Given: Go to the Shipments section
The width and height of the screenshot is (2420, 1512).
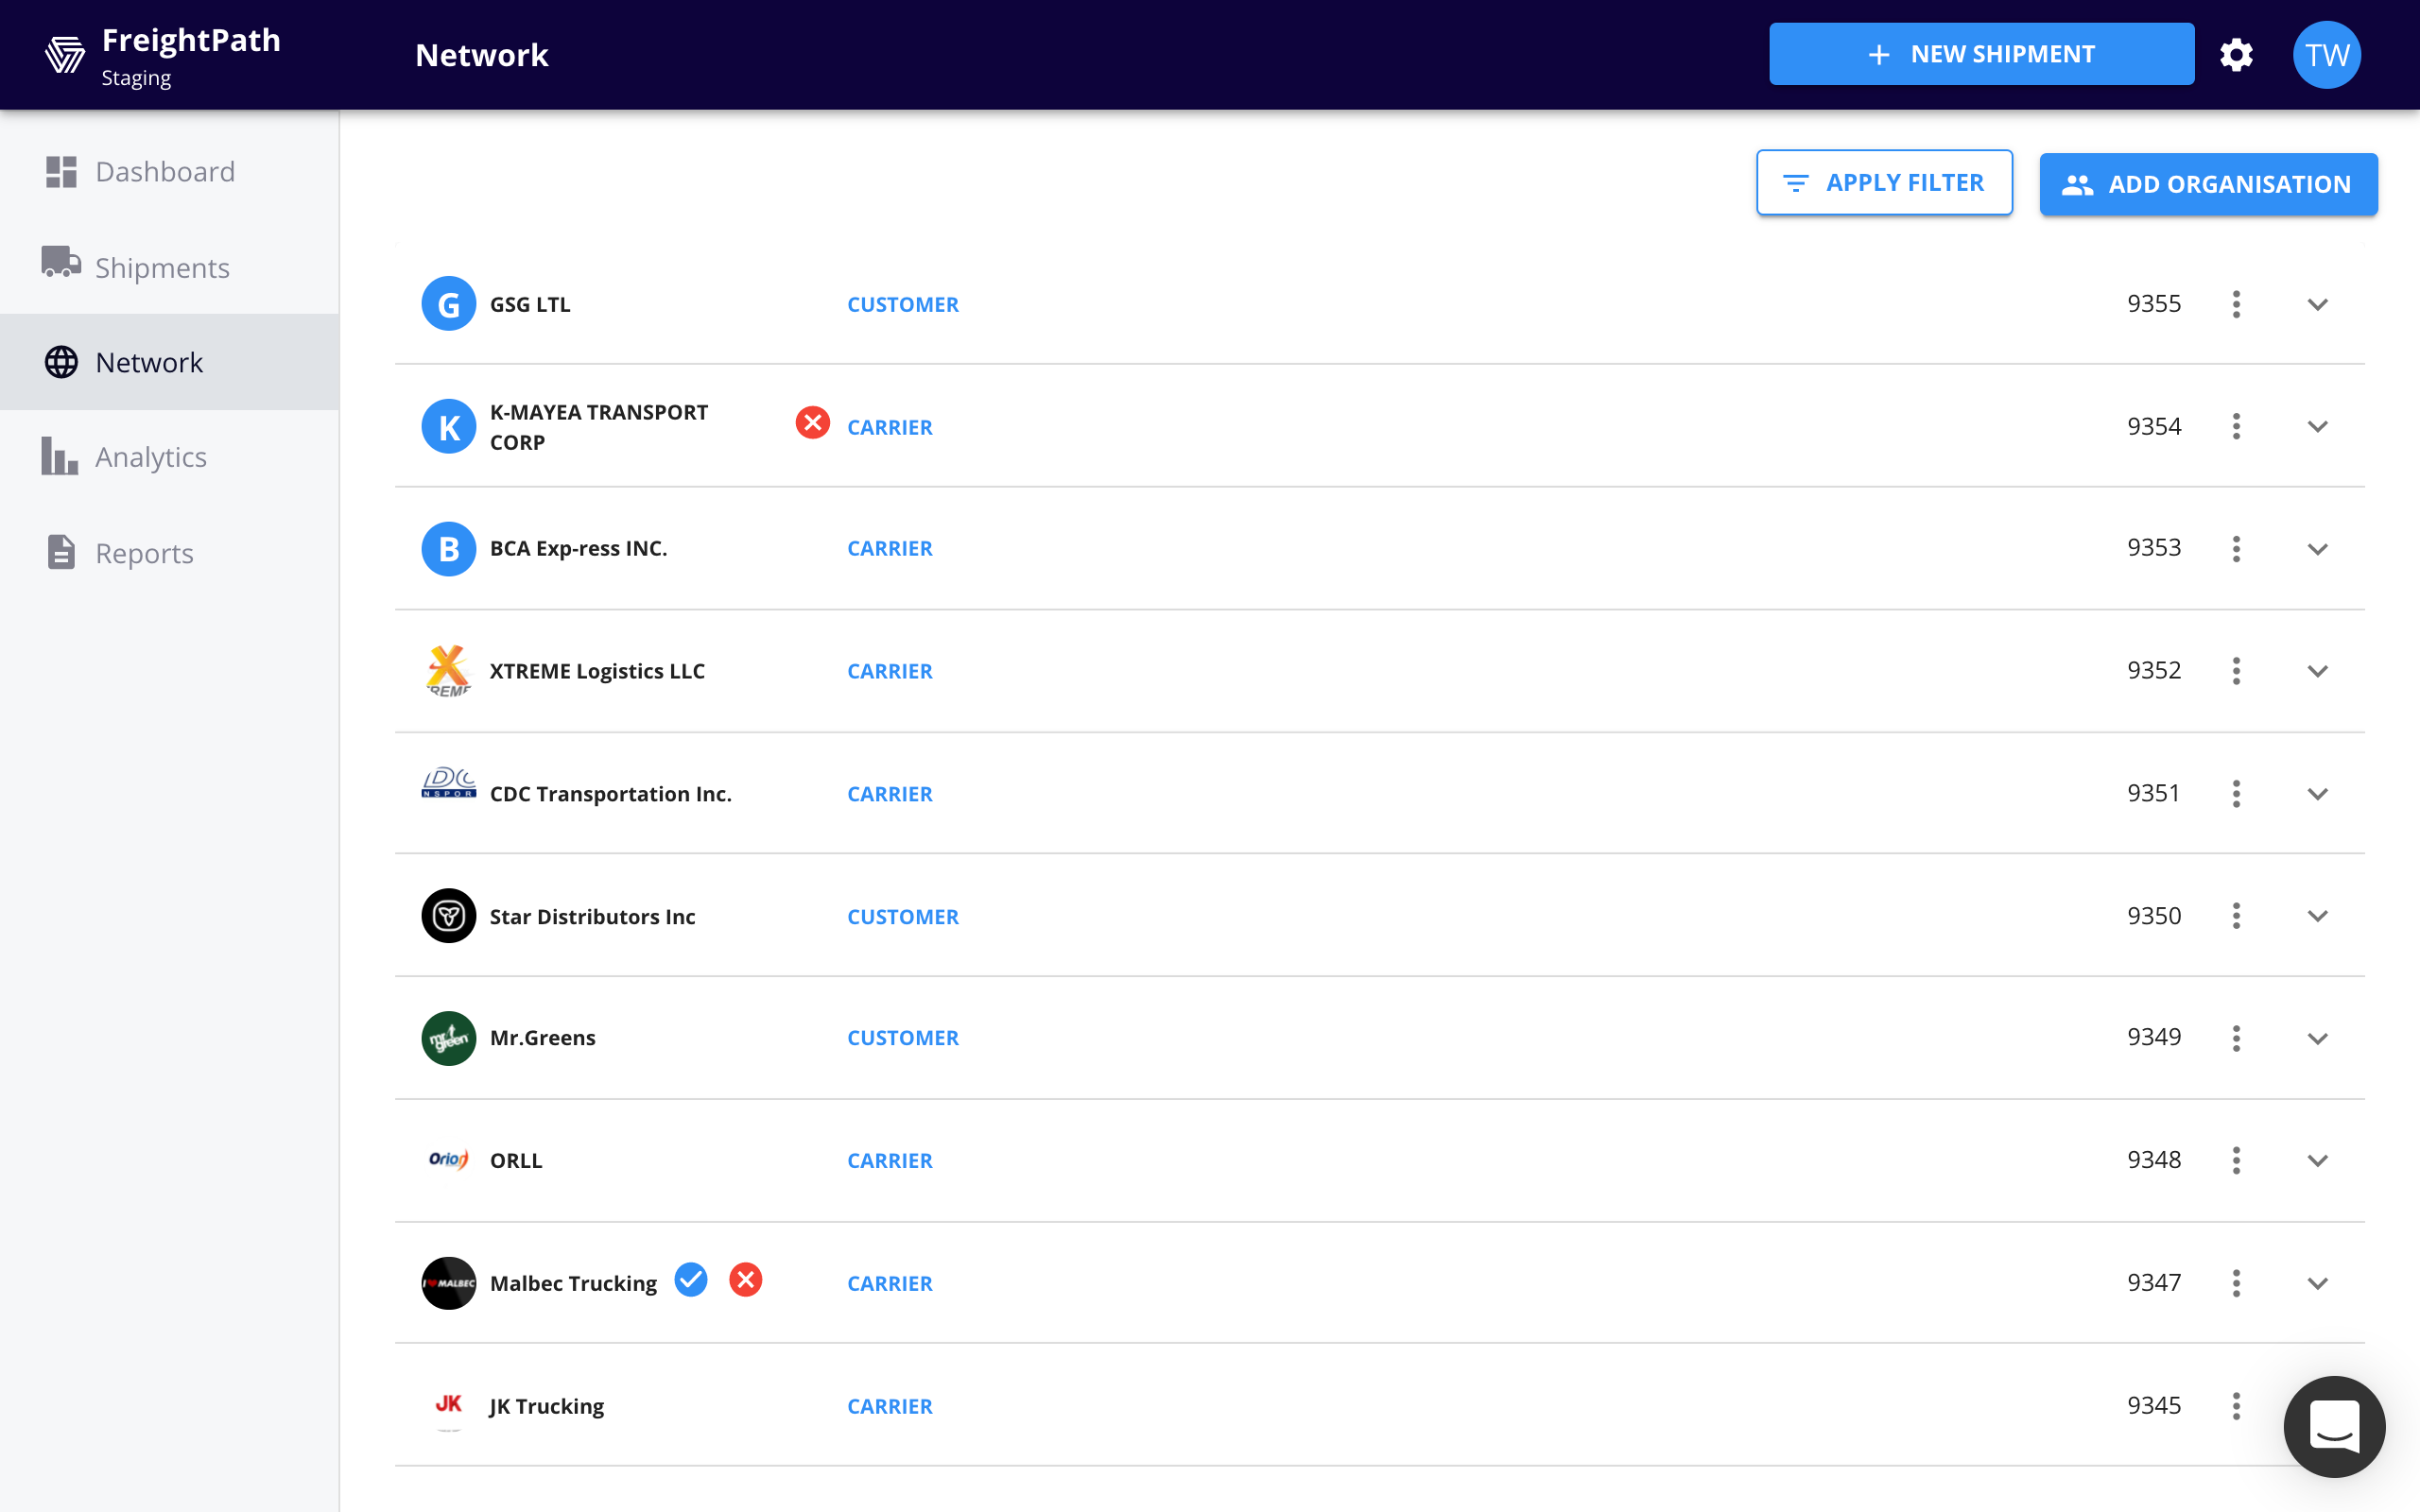Looking at the screenshot, I should click(162, 267).
